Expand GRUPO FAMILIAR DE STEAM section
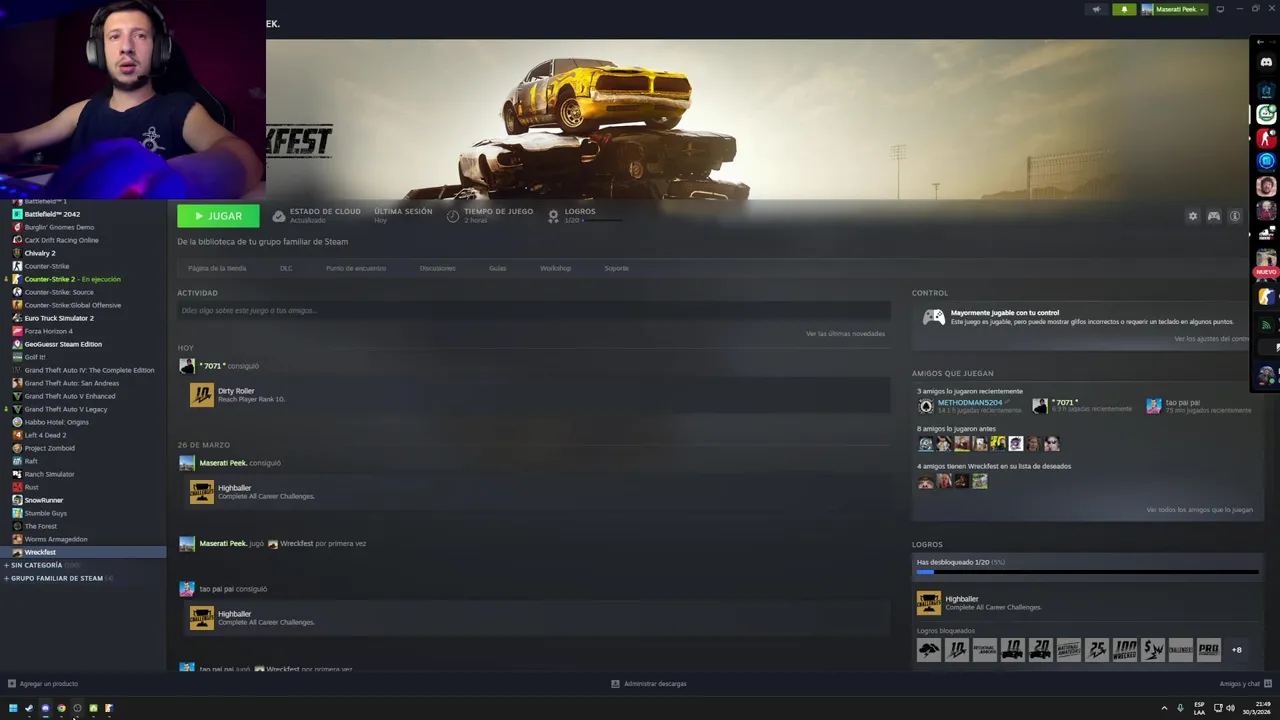 57,578
